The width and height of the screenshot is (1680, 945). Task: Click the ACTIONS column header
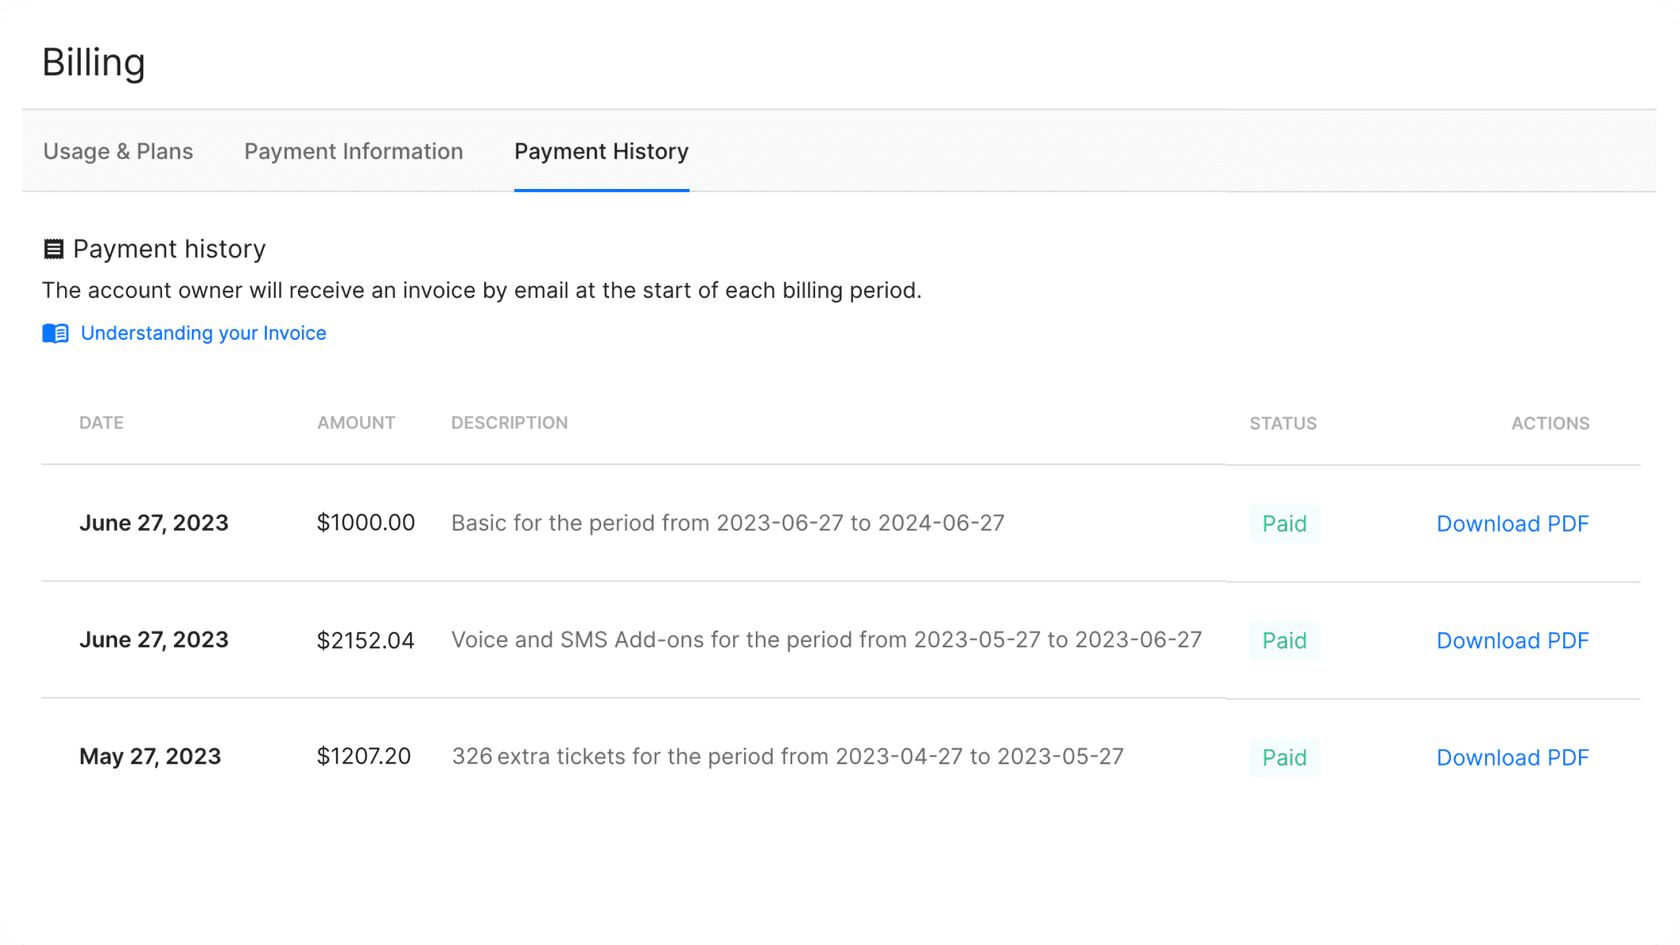point(1550,423)
